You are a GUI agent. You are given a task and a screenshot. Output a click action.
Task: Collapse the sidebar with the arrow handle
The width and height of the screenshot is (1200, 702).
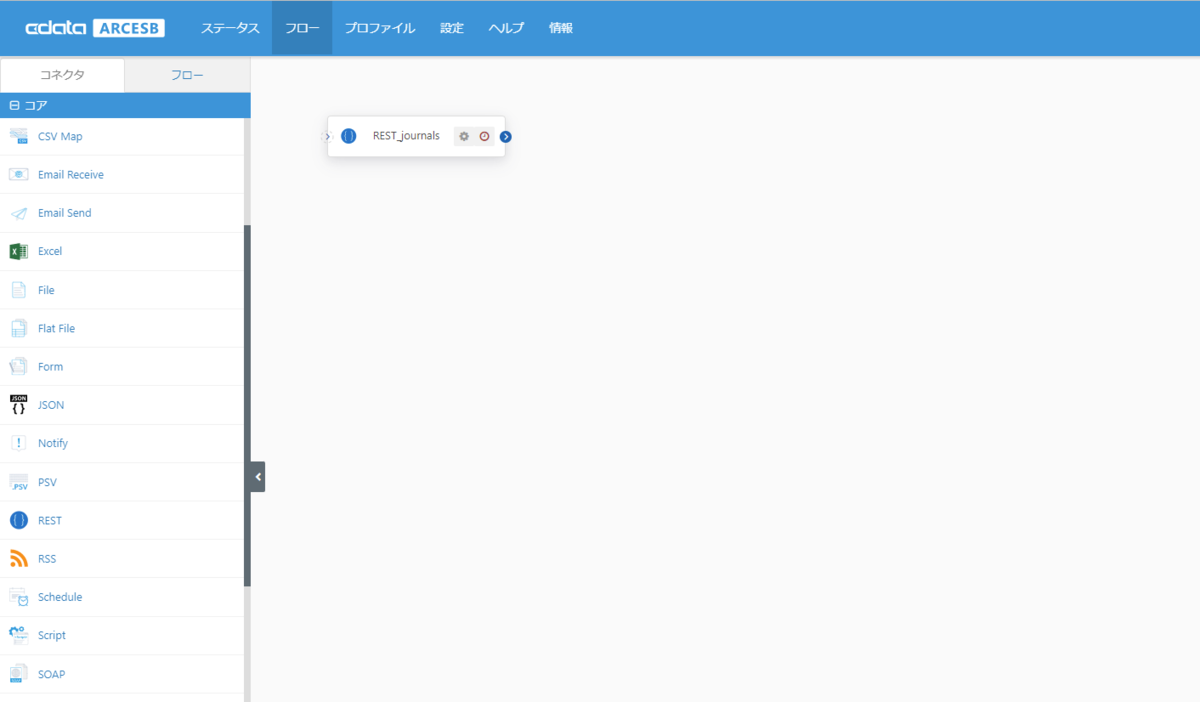(258, 477)
